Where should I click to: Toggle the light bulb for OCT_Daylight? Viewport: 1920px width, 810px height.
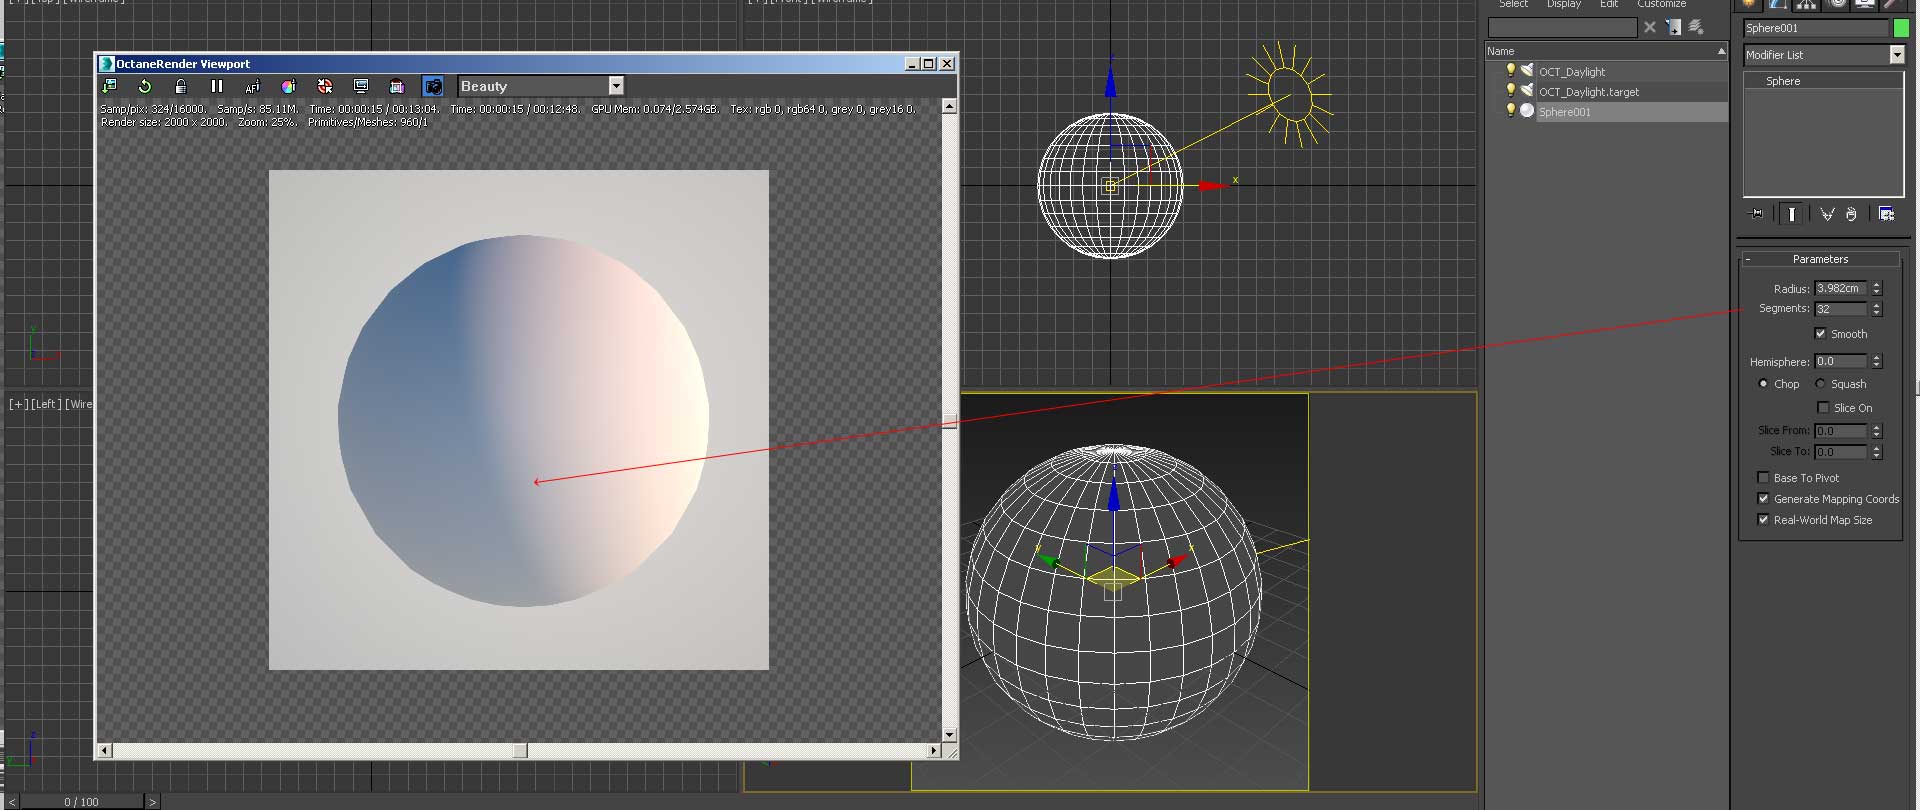tap(1510, 70)
